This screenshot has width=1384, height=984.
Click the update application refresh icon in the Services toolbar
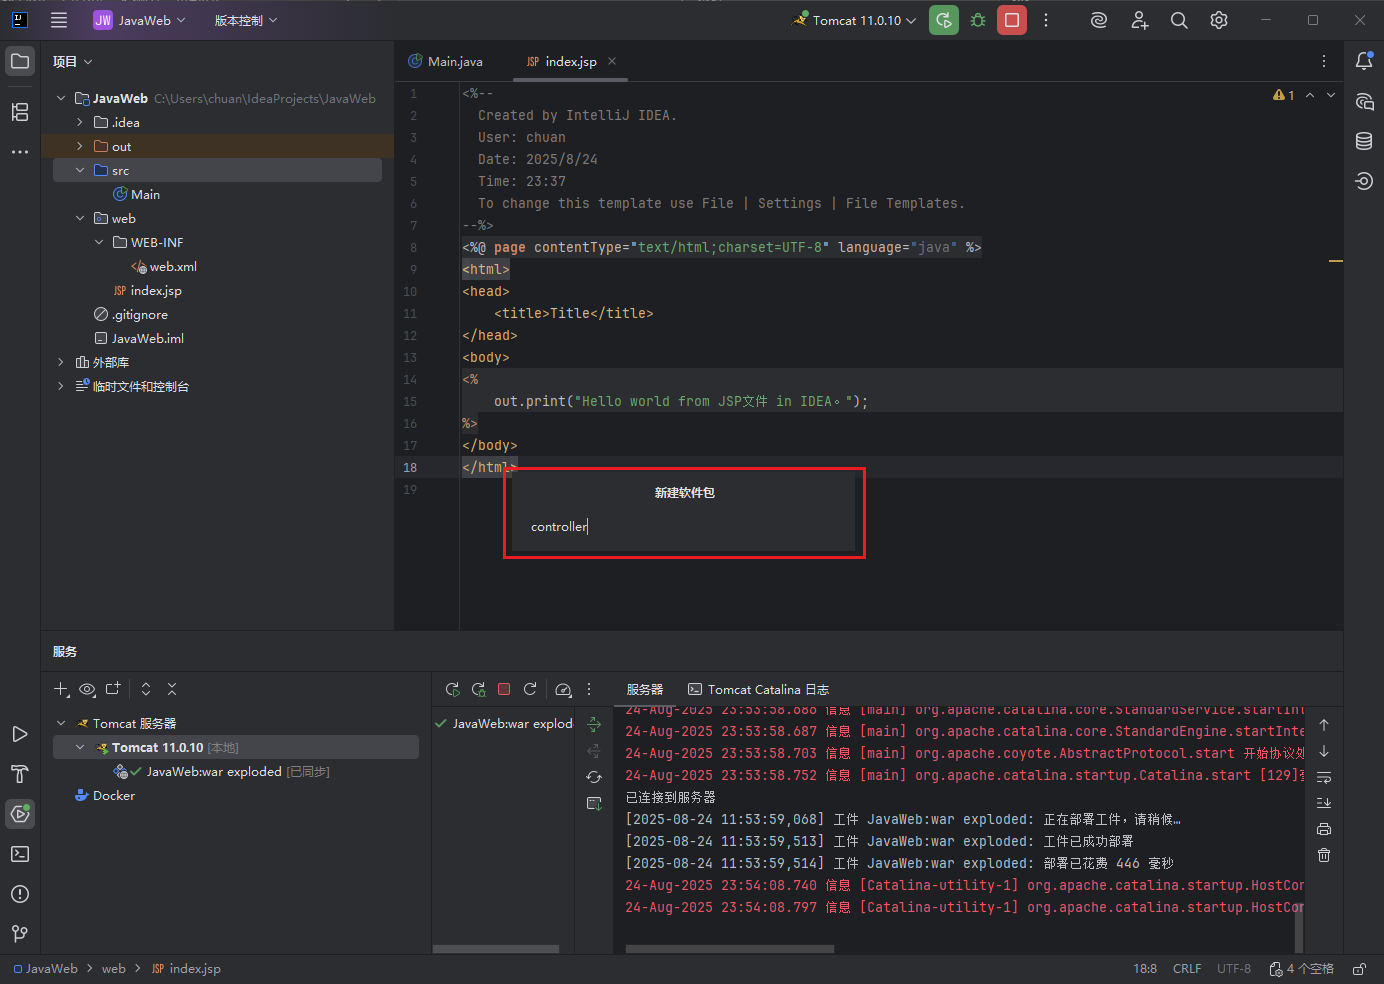530,689
